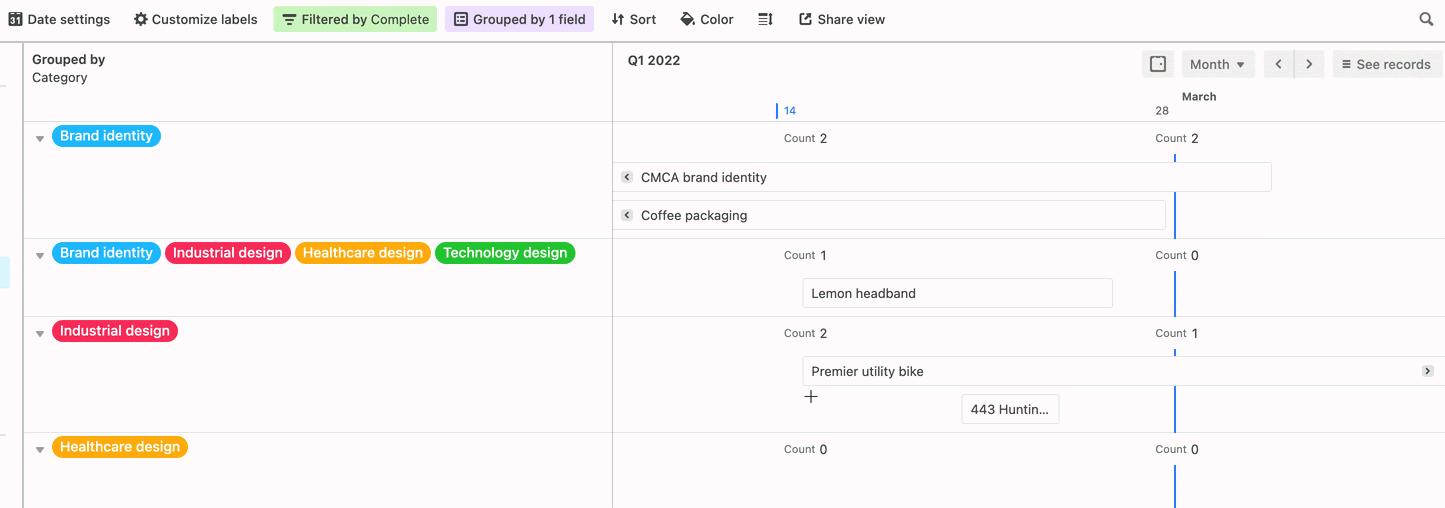Open the Month timescale dropdown
1445x508 pixels.
tap(1217, 64)
